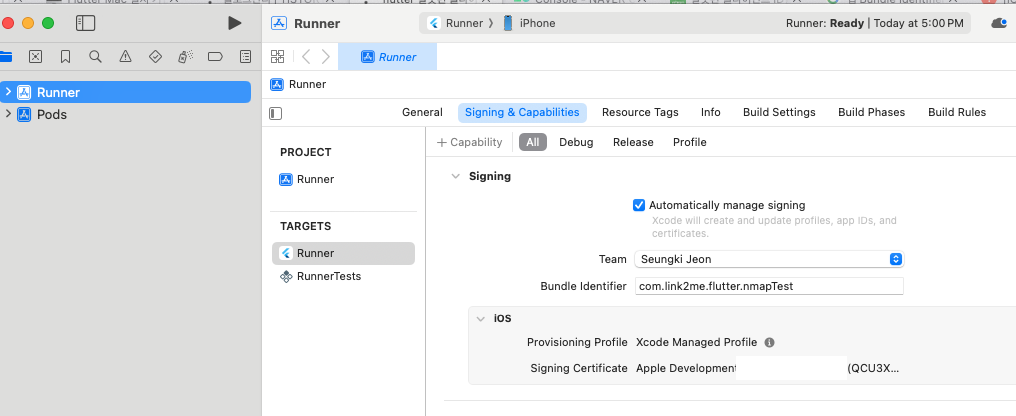Open the related items grid icon

(x=277, y=57)
